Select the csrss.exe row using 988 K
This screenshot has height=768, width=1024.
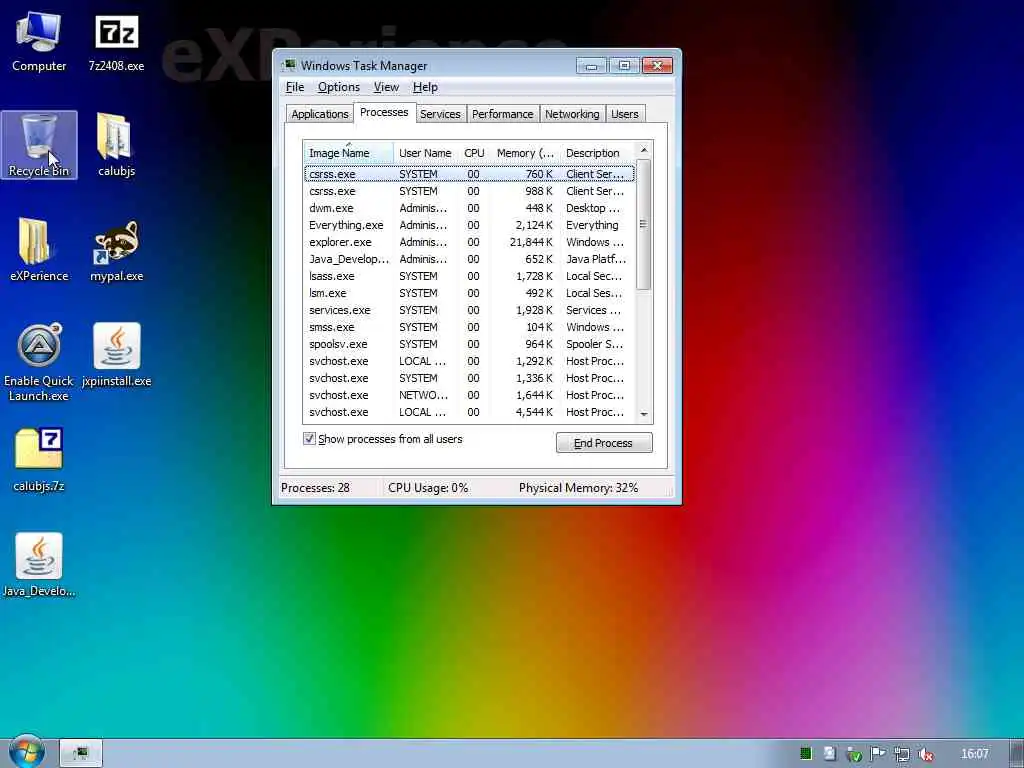[469, 191]
